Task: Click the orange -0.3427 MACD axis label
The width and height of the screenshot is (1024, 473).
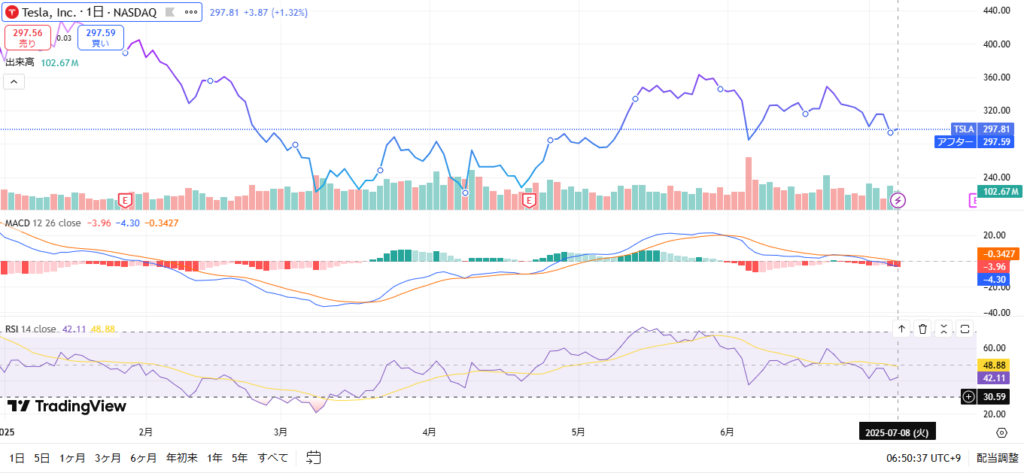Action: [999, 254]
